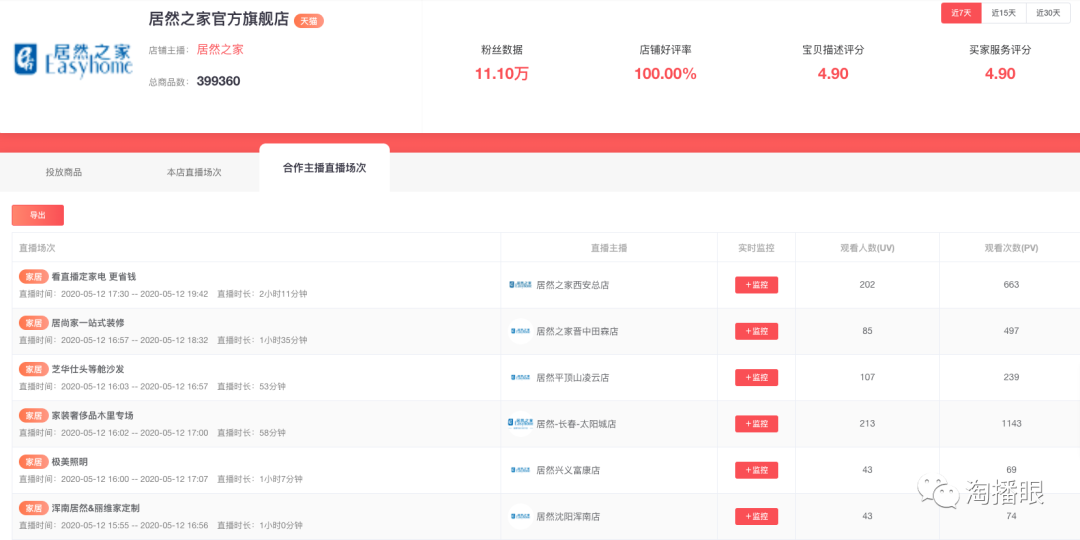Open the 居然之家 host link
Viewport: 1080px width, 540px height.
pos(220,50)
